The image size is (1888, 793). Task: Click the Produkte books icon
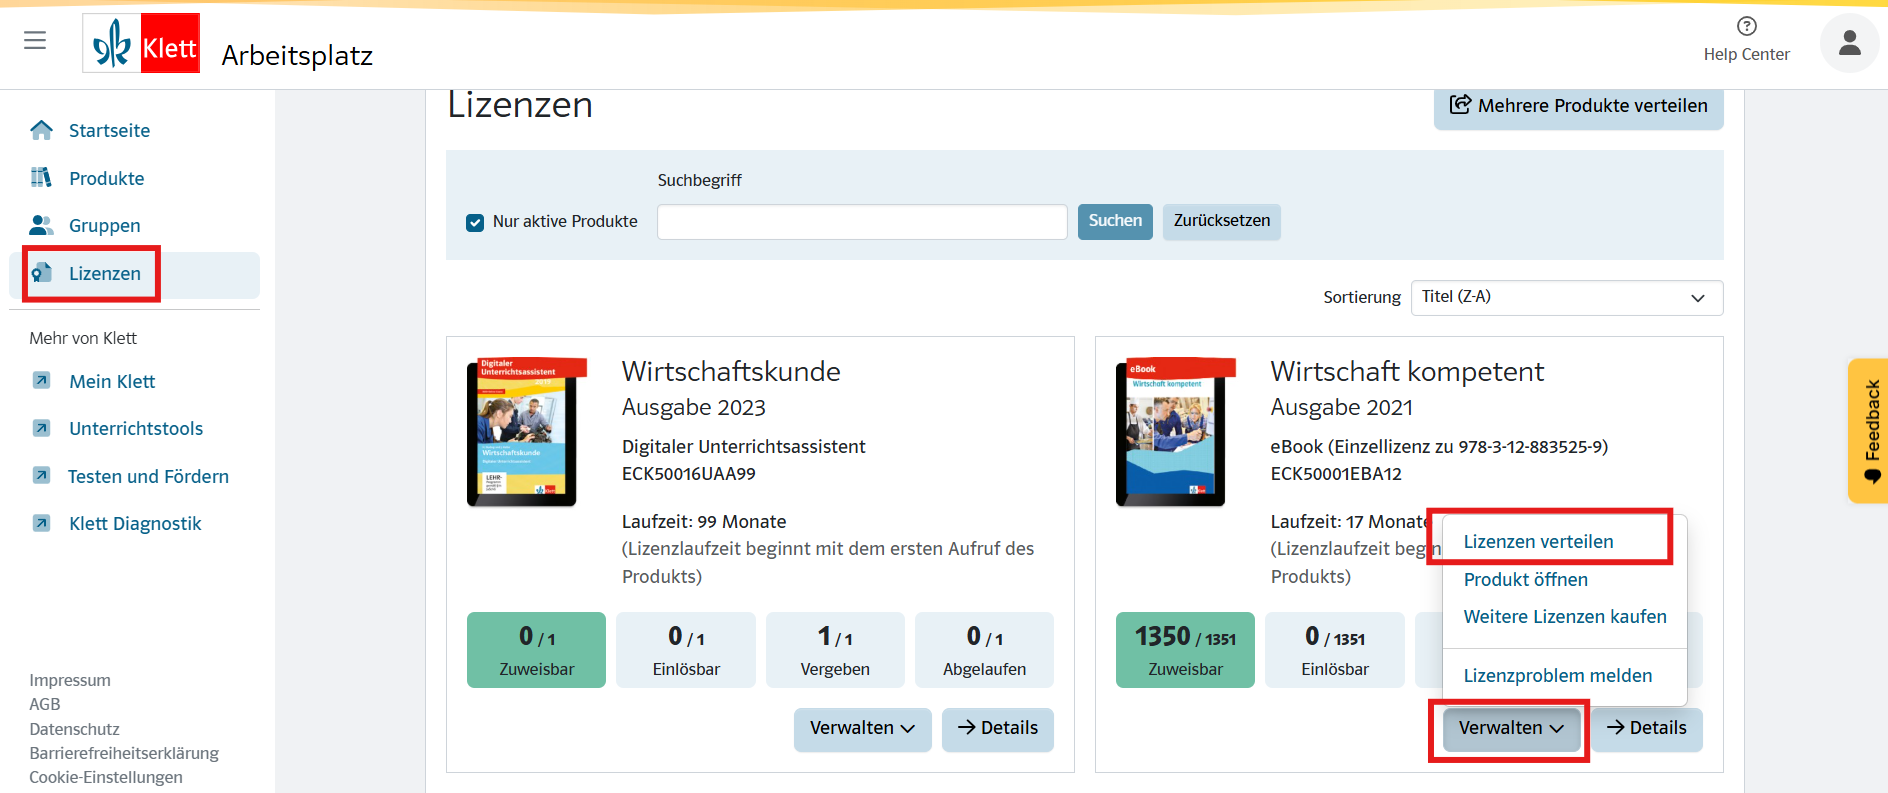click(41, 178)
